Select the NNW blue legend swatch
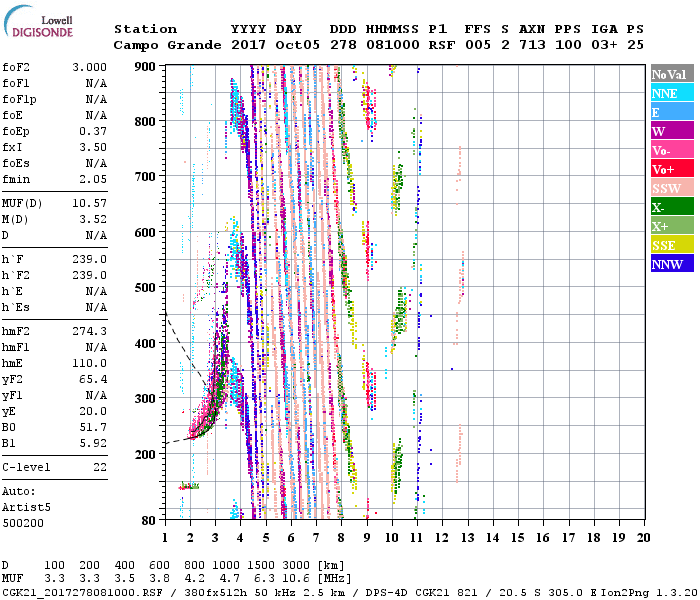This screenshot has width=700, height=600. (671, 264)
